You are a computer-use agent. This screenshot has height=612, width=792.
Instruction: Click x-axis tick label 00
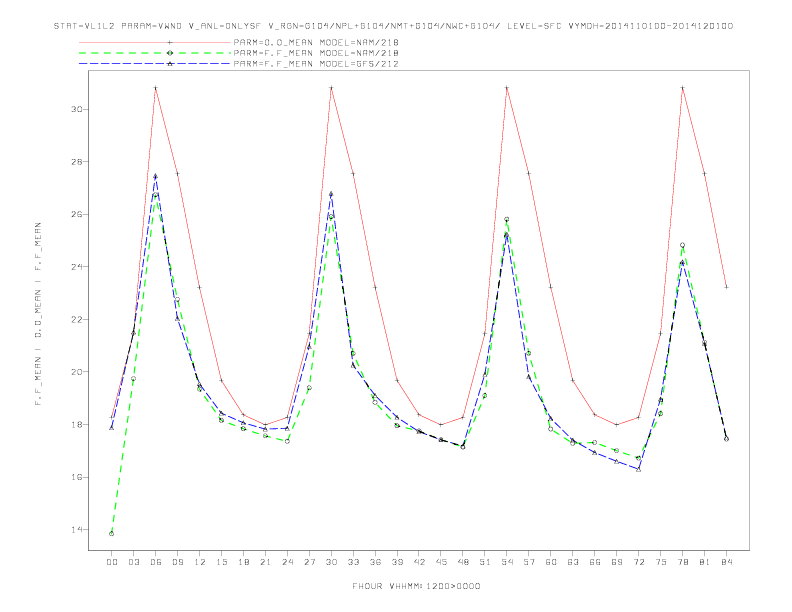(x=112, y=562)
